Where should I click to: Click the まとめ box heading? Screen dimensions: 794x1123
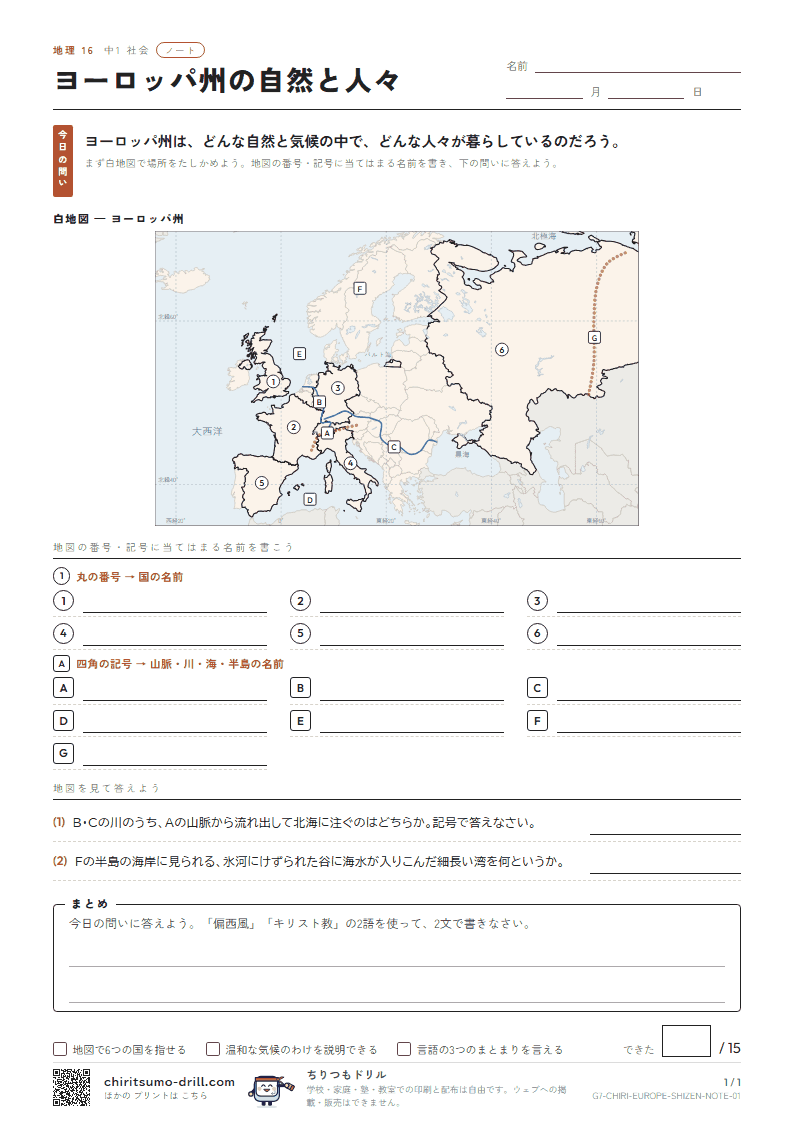tap(89, 903)
